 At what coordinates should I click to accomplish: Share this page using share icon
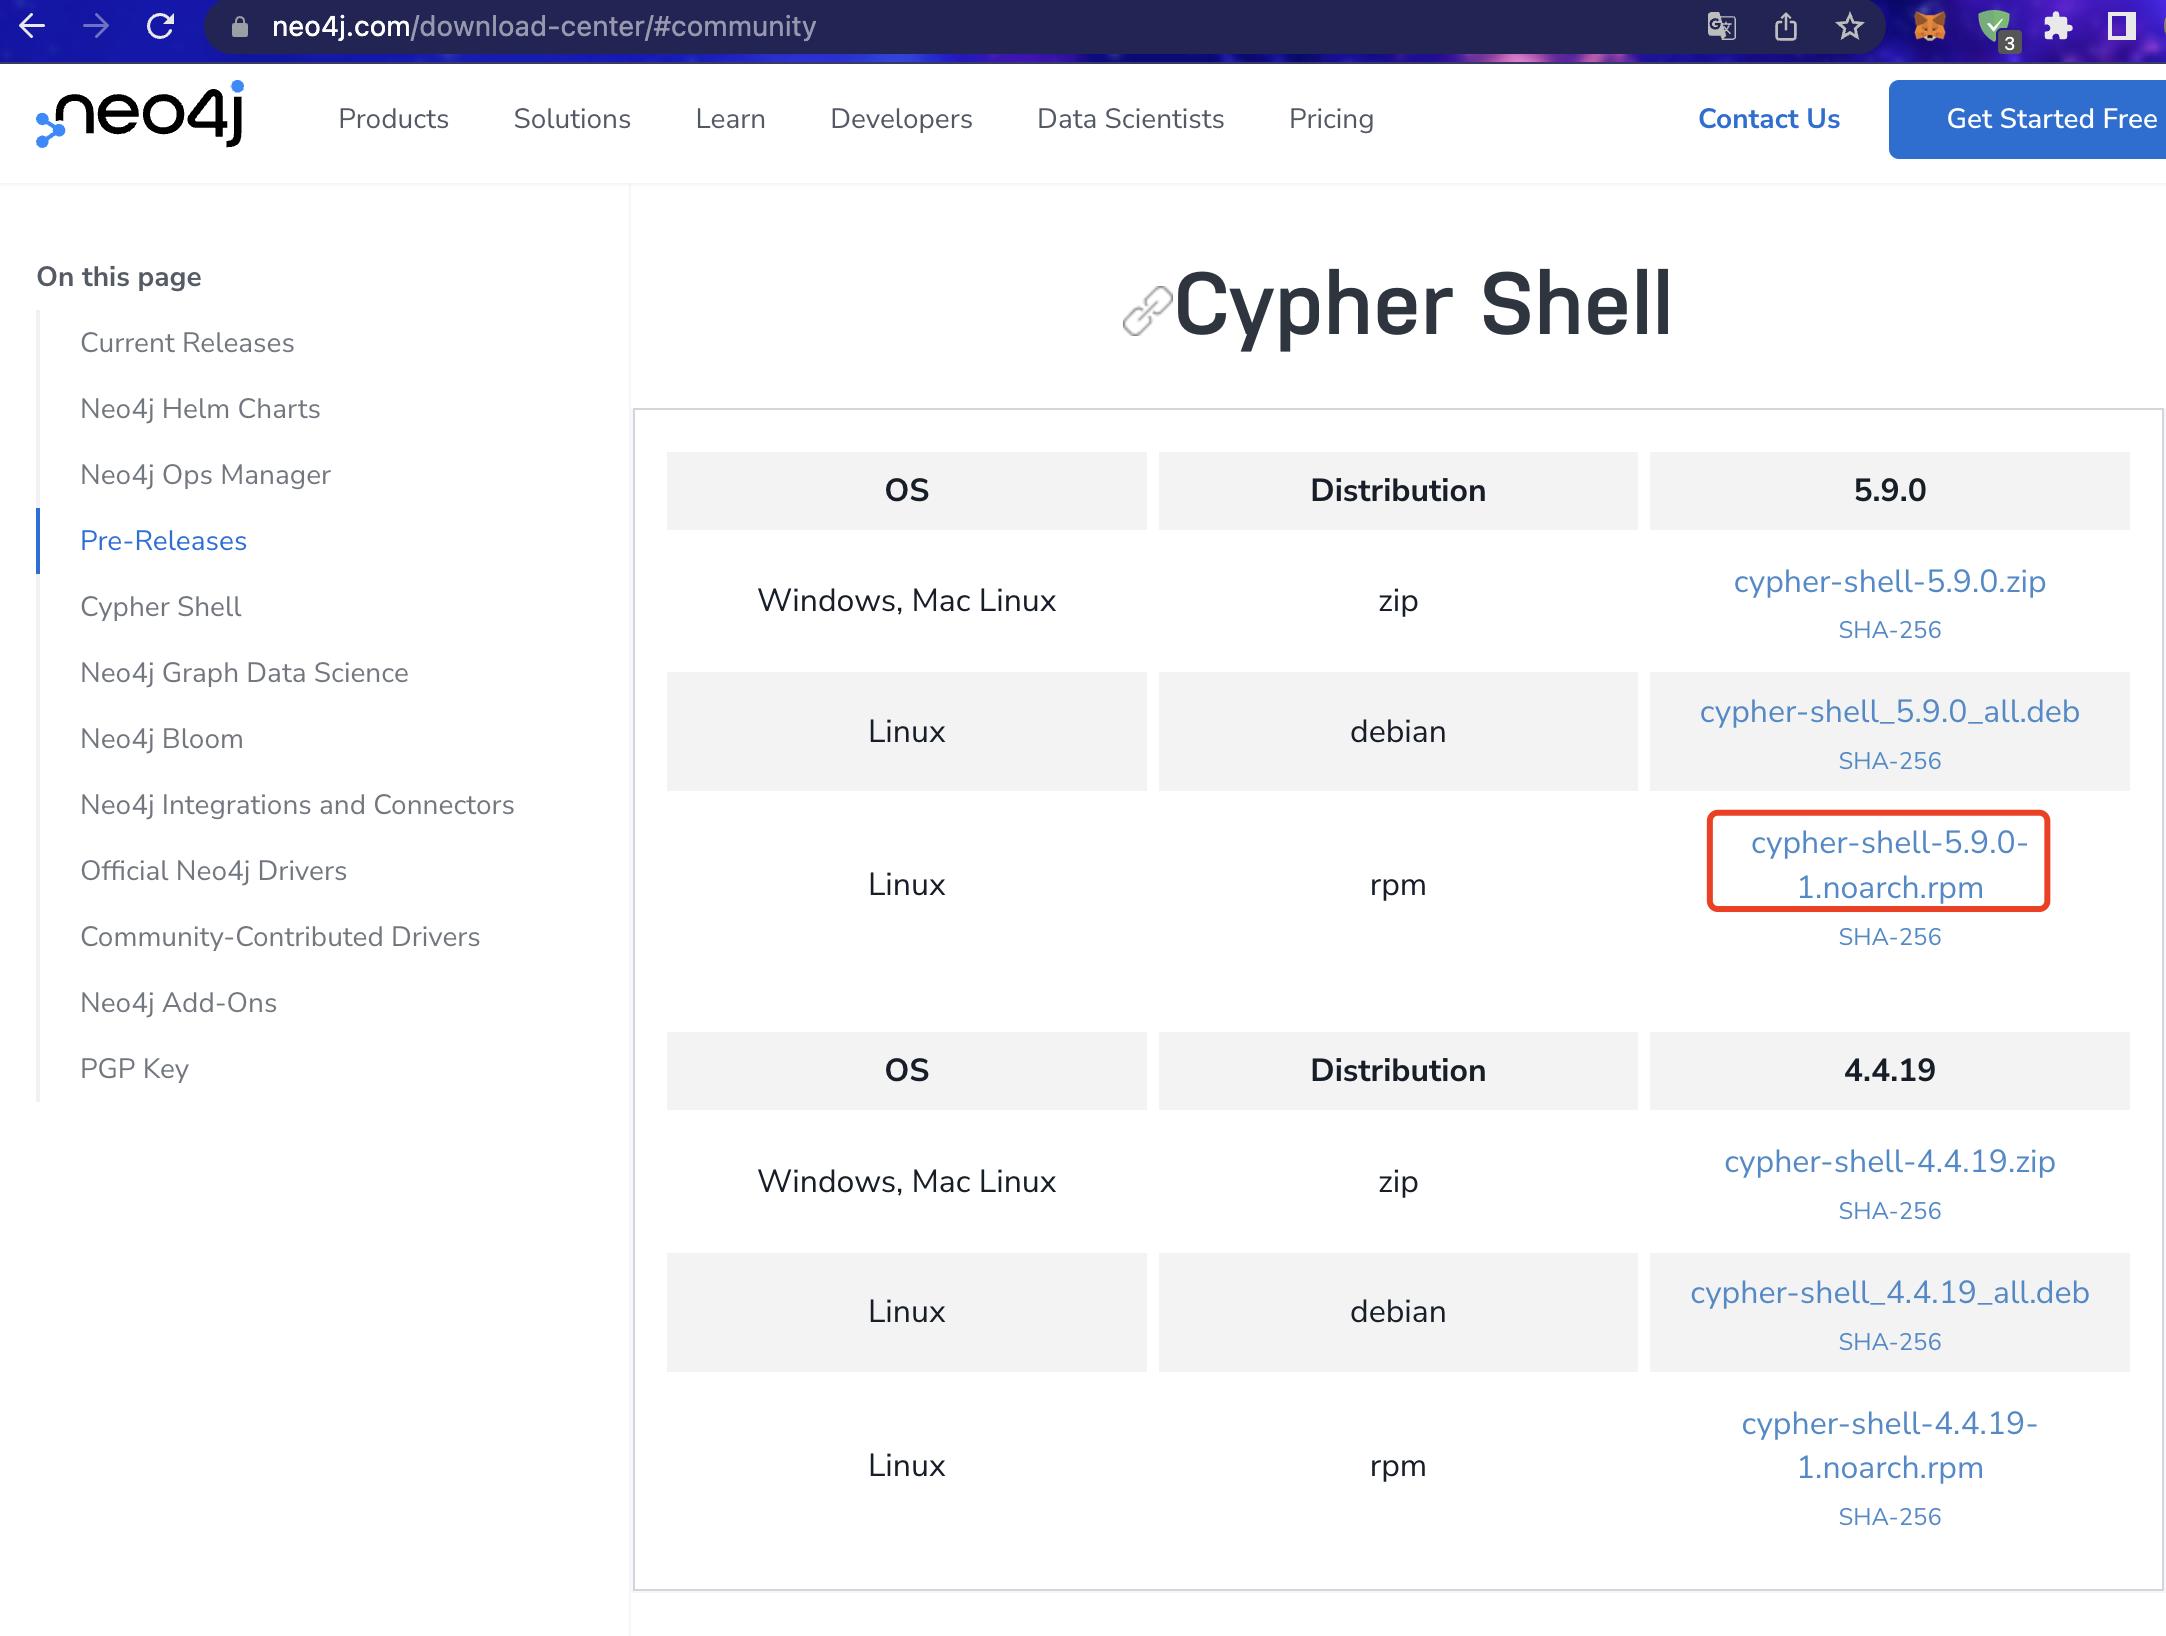pos(1786,27)
